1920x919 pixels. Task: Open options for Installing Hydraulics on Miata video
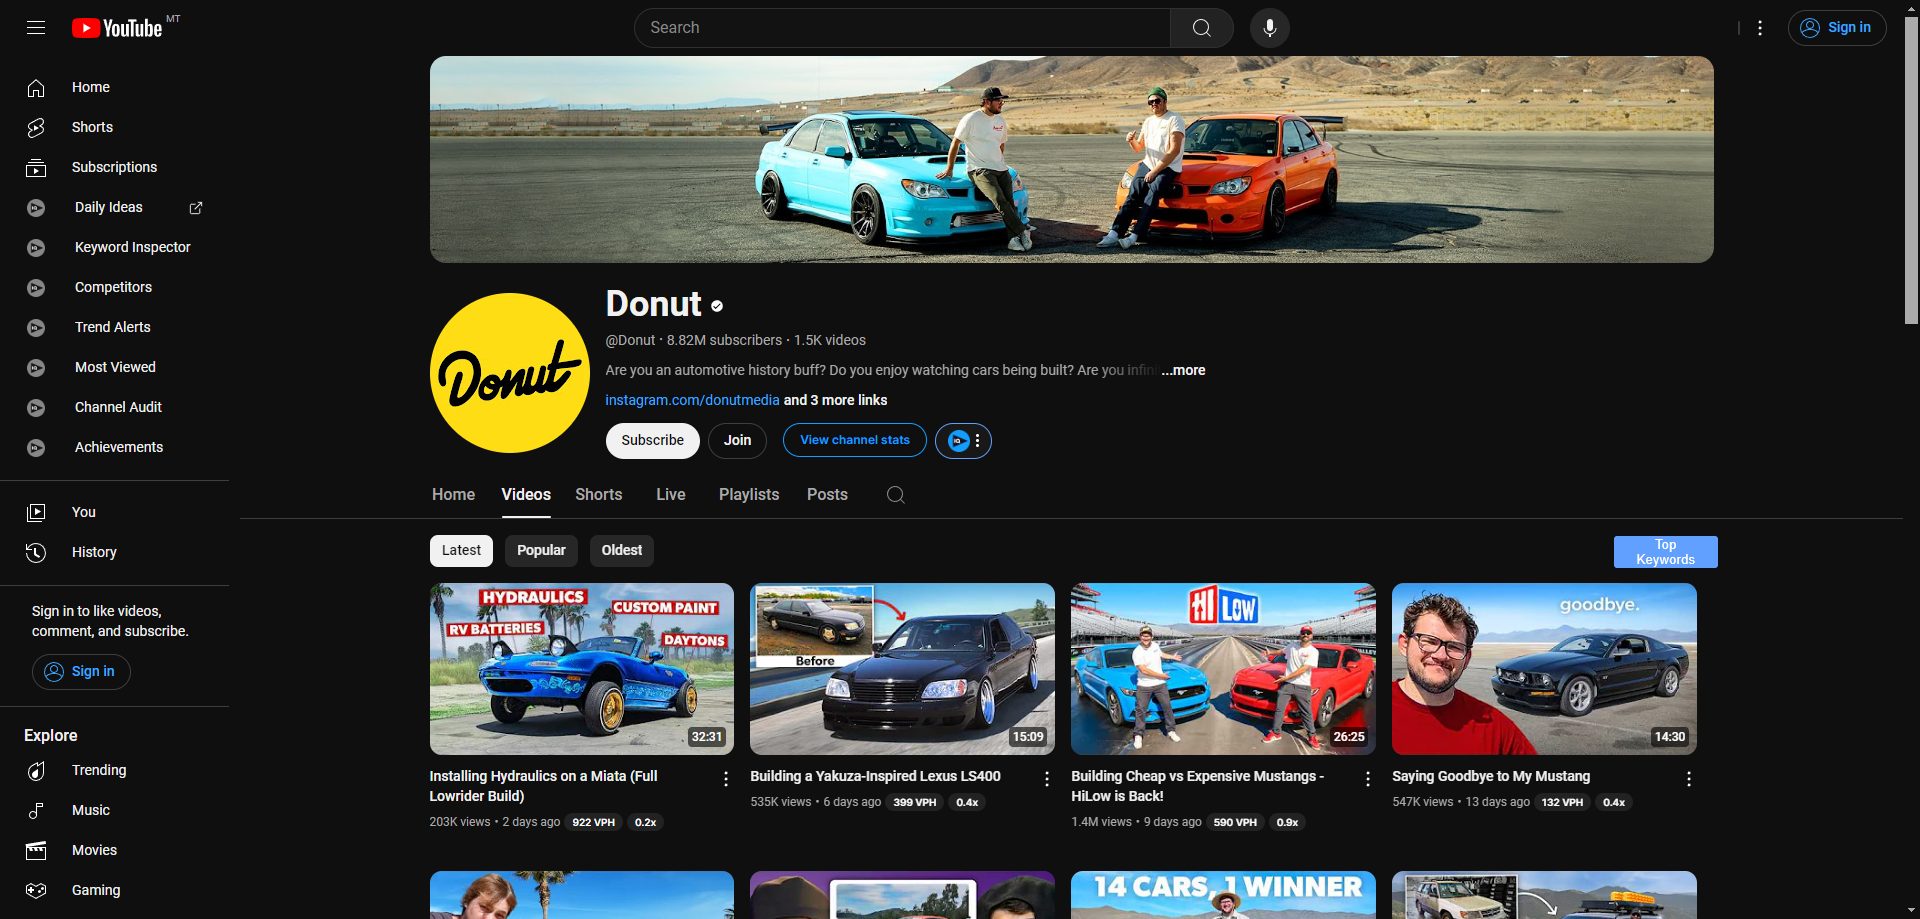(x=726, y=779)
